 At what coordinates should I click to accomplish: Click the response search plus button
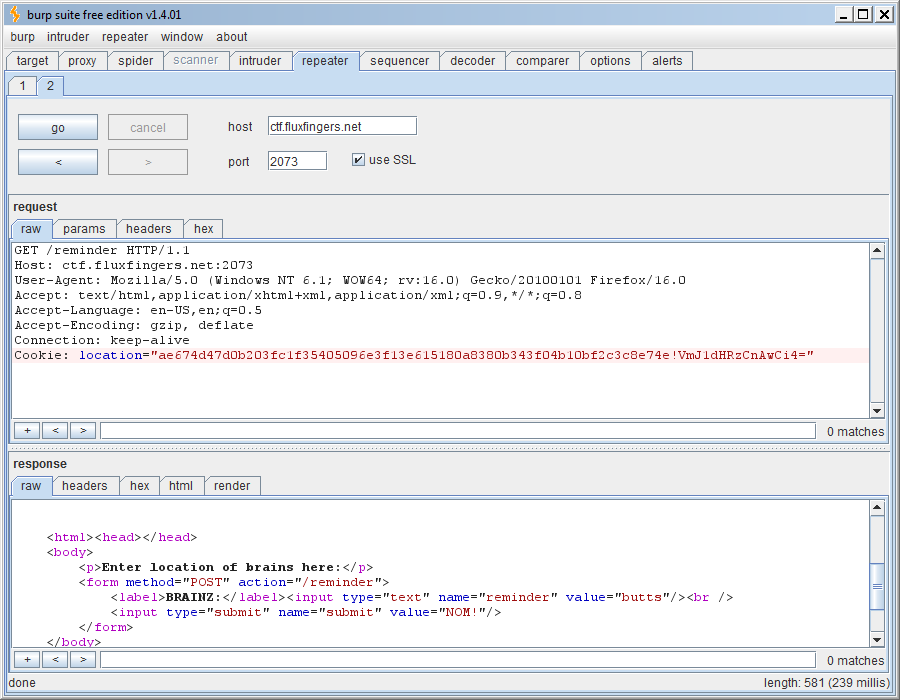coord(27,659)
